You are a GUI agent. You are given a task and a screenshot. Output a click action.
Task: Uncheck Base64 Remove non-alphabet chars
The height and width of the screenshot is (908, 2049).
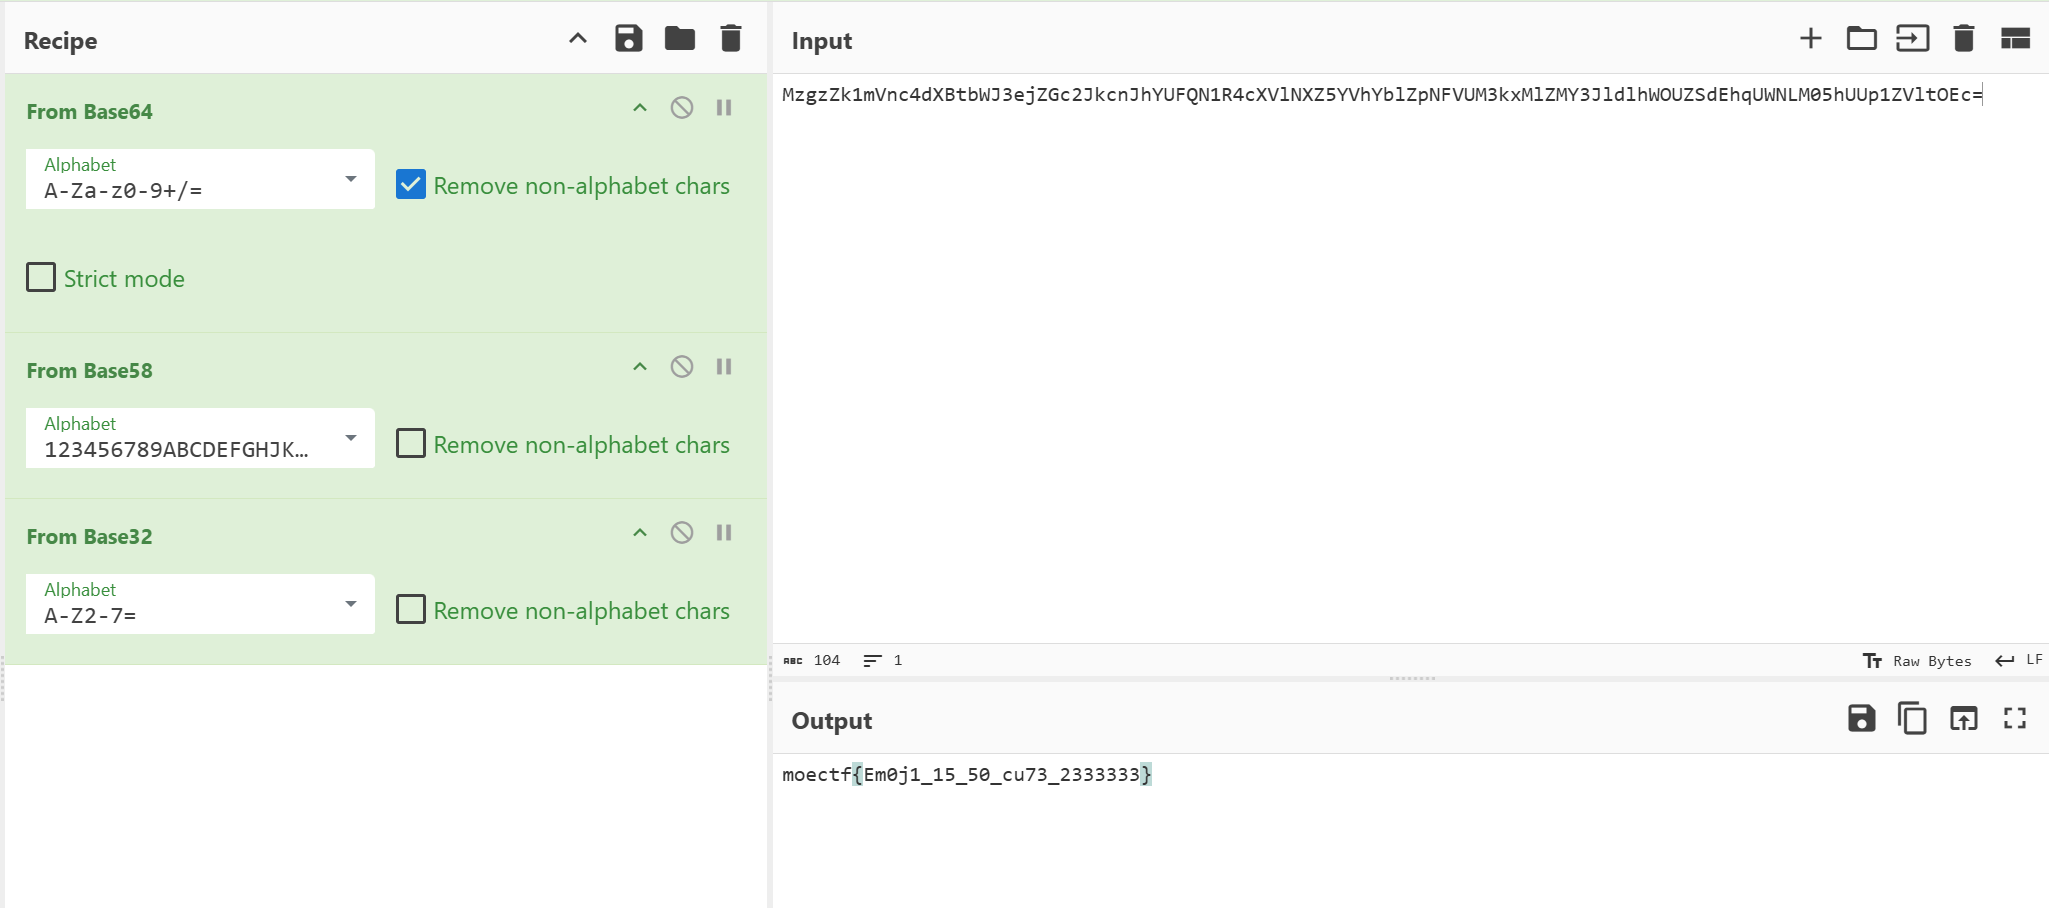point(411,185)
